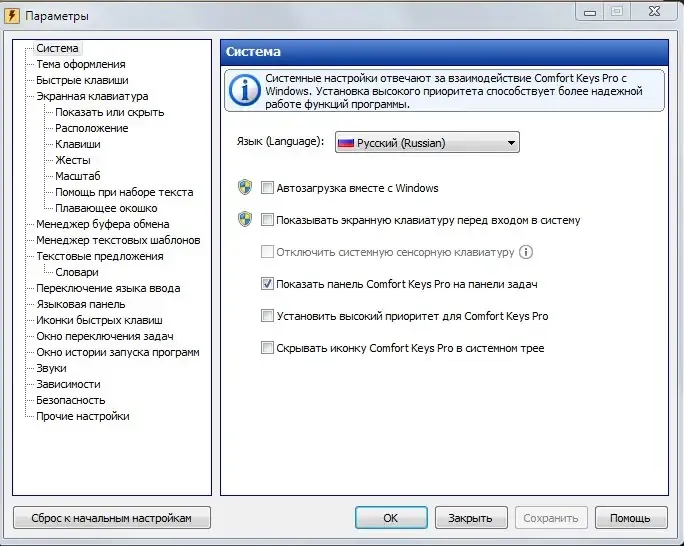
Task: Click the Russian flag icon in language box
Action: coord(345,143)
